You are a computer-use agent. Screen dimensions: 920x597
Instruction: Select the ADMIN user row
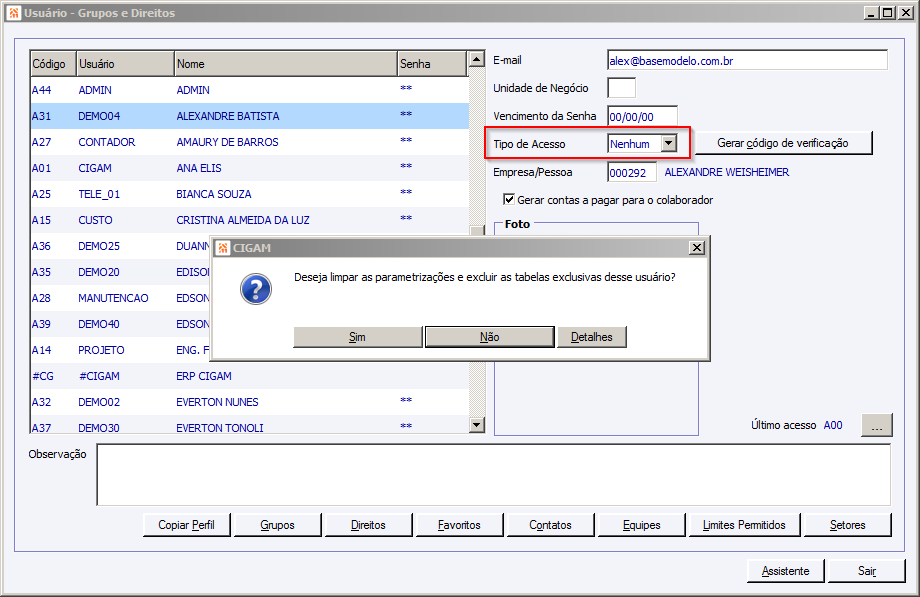point(250,90)
